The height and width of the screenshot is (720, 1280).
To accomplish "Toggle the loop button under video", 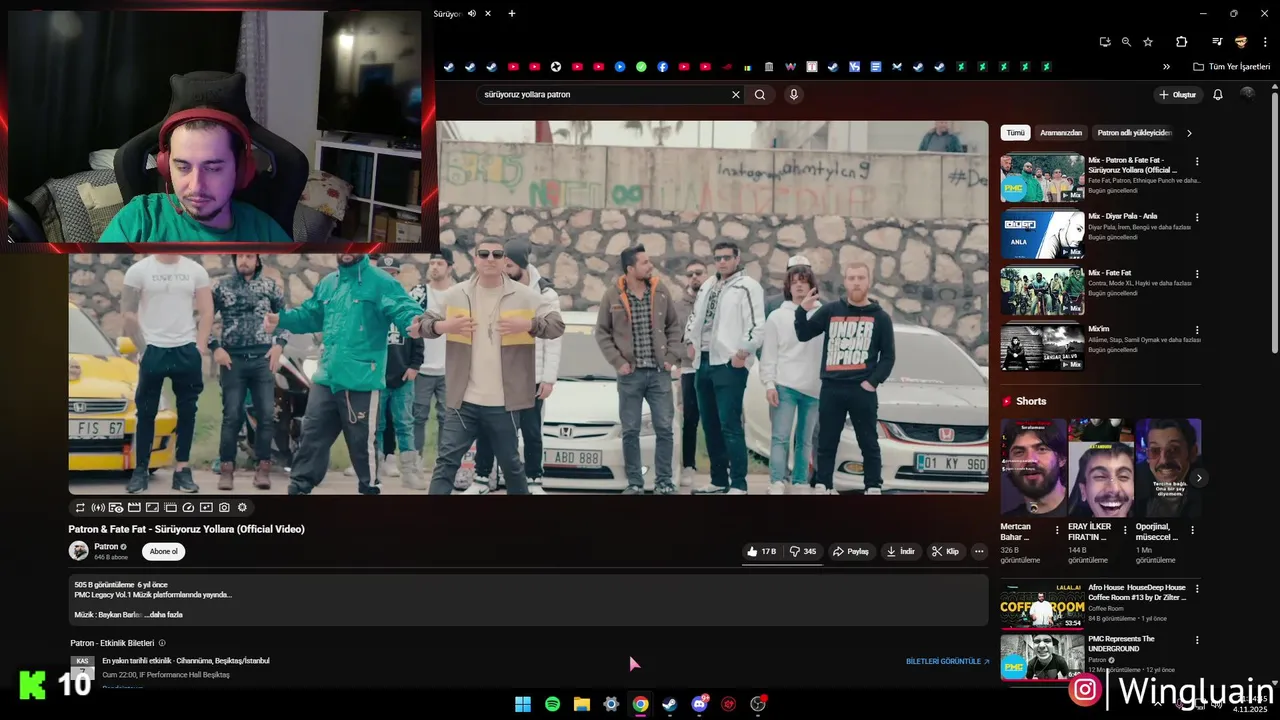I will 79,508.
